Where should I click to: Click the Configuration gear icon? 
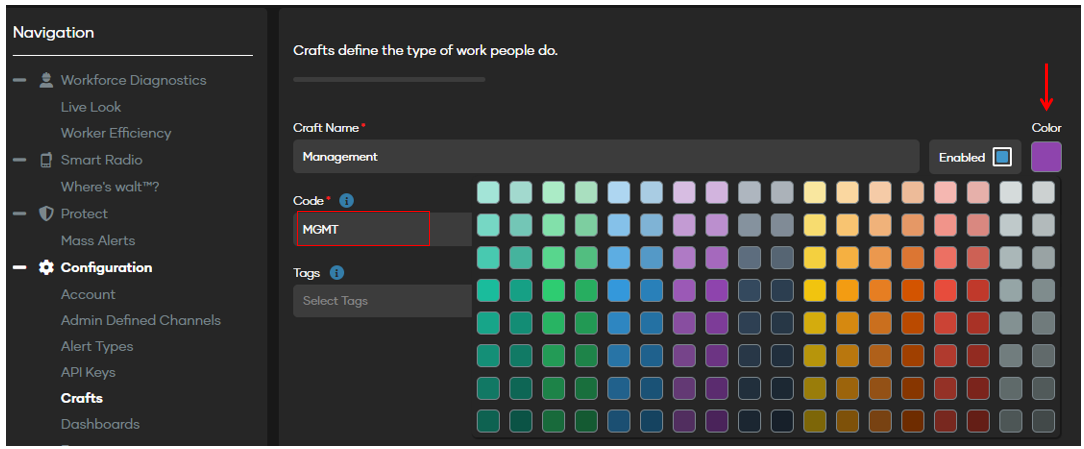(x=46, y=268)
